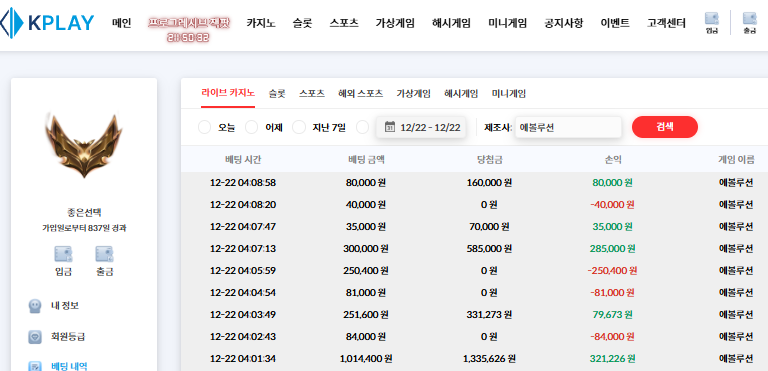Select the 오늘 radio button
The width and height of the screenshot is (768, 371).
(204, 127)
